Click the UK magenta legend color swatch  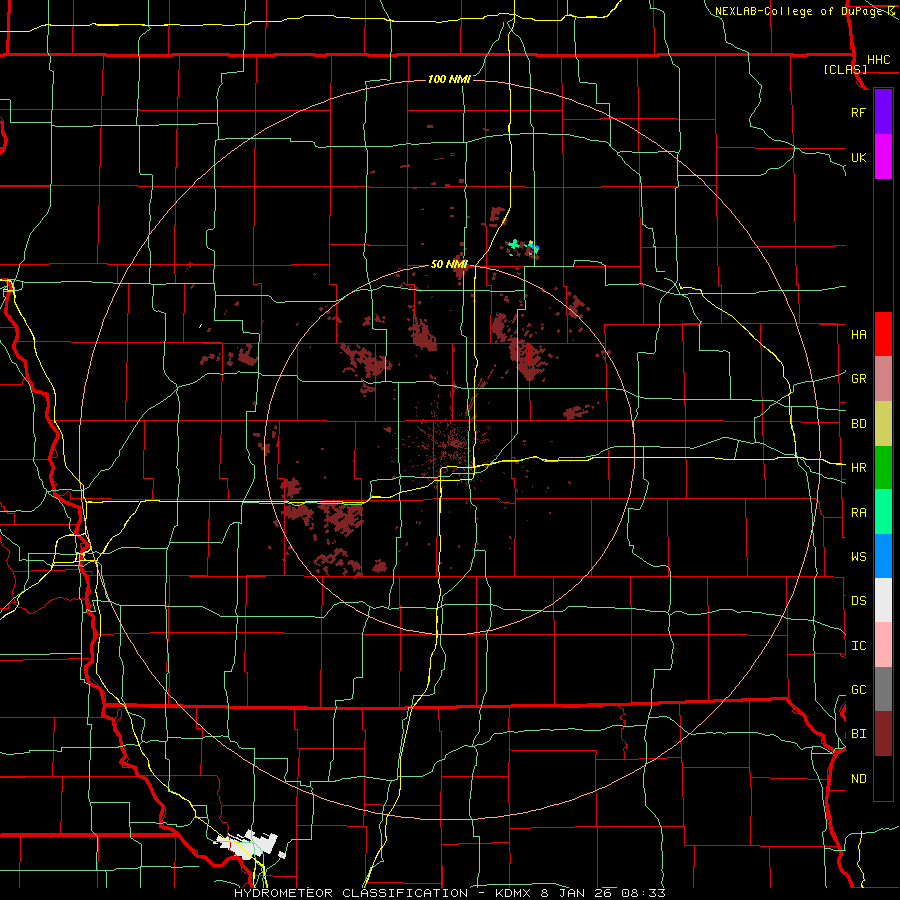click(883, 157)
